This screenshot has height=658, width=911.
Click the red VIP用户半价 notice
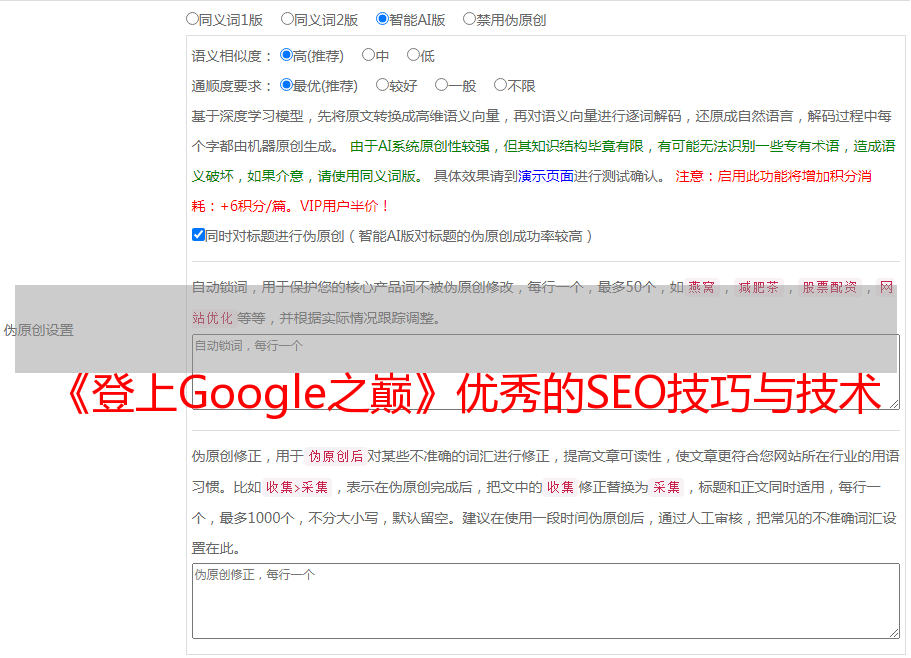(344, 206)
